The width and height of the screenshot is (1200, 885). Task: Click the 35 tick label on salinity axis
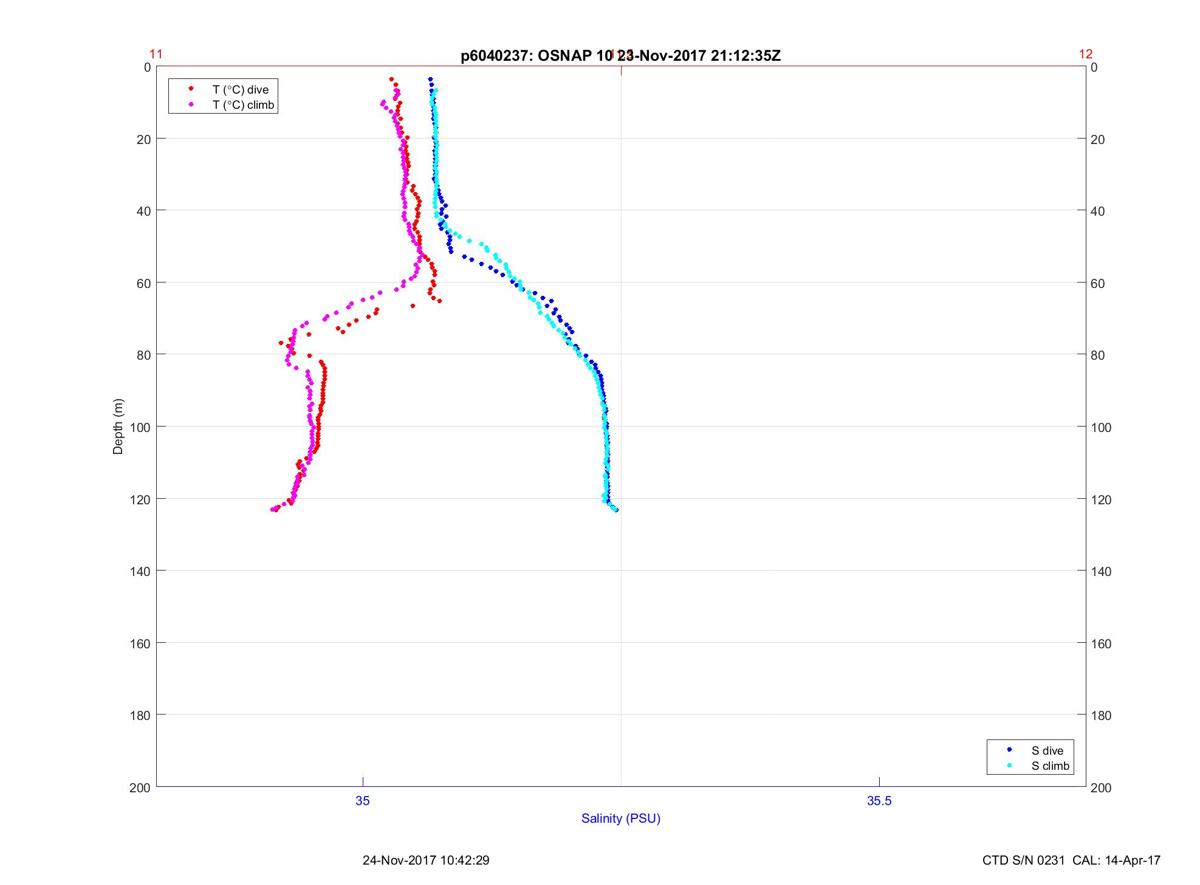coord(363,801)
